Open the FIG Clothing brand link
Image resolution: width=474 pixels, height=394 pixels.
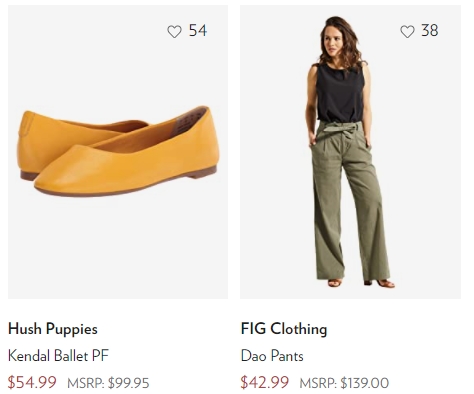click(284, 329)
